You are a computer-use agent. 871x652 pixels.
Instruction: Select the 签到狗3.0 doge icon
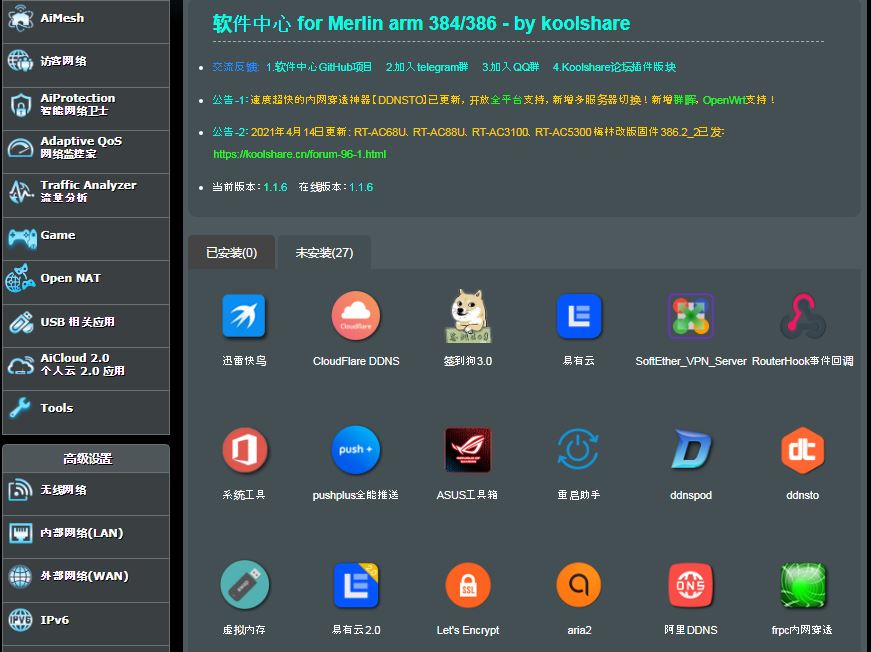coord(468,317)
